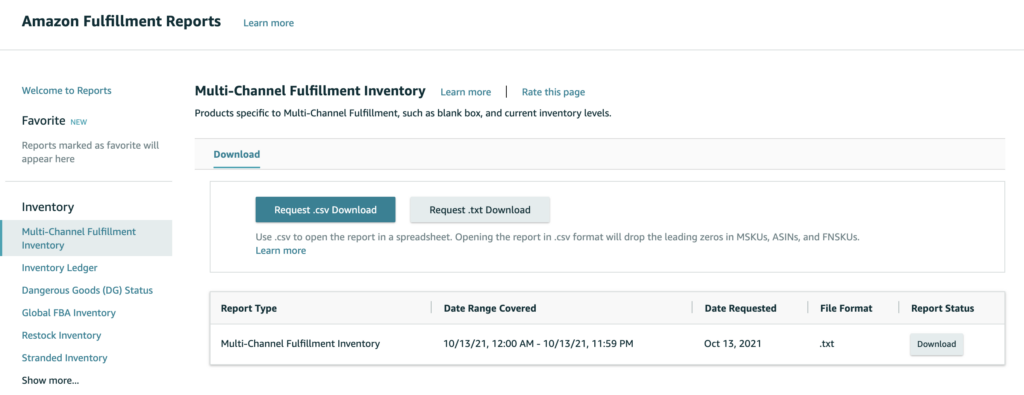The image size is (1024, 395).
Task: Select the Oct 13, 2021 cell
Action: pos(732,343)
